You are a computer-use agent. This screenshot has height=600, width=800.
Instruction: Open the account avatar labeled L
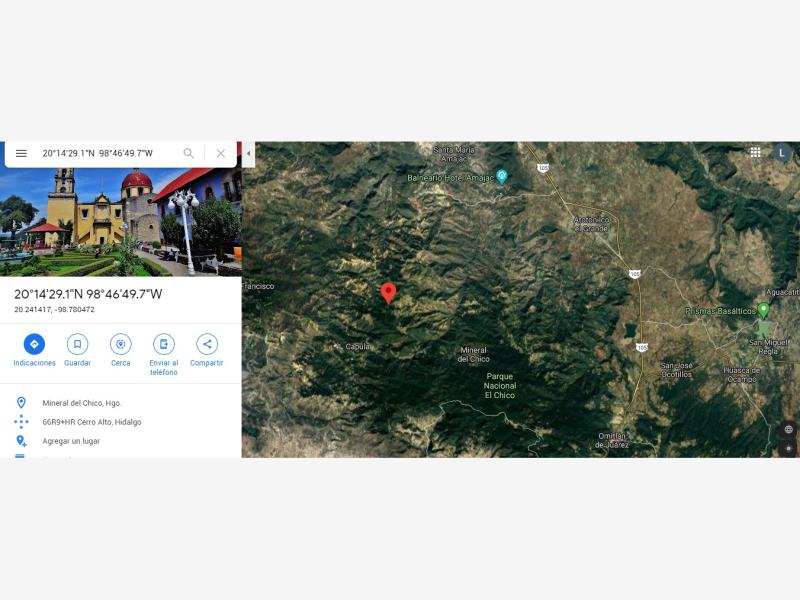click(x=781, y=152)
